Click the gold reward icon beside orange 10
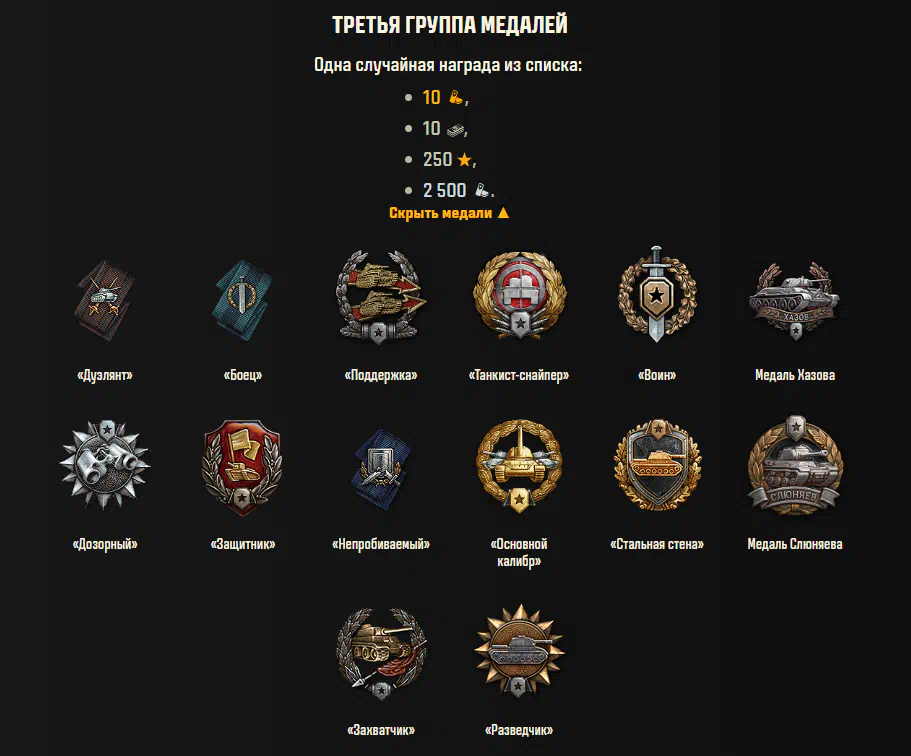 (x=456, y=96)
